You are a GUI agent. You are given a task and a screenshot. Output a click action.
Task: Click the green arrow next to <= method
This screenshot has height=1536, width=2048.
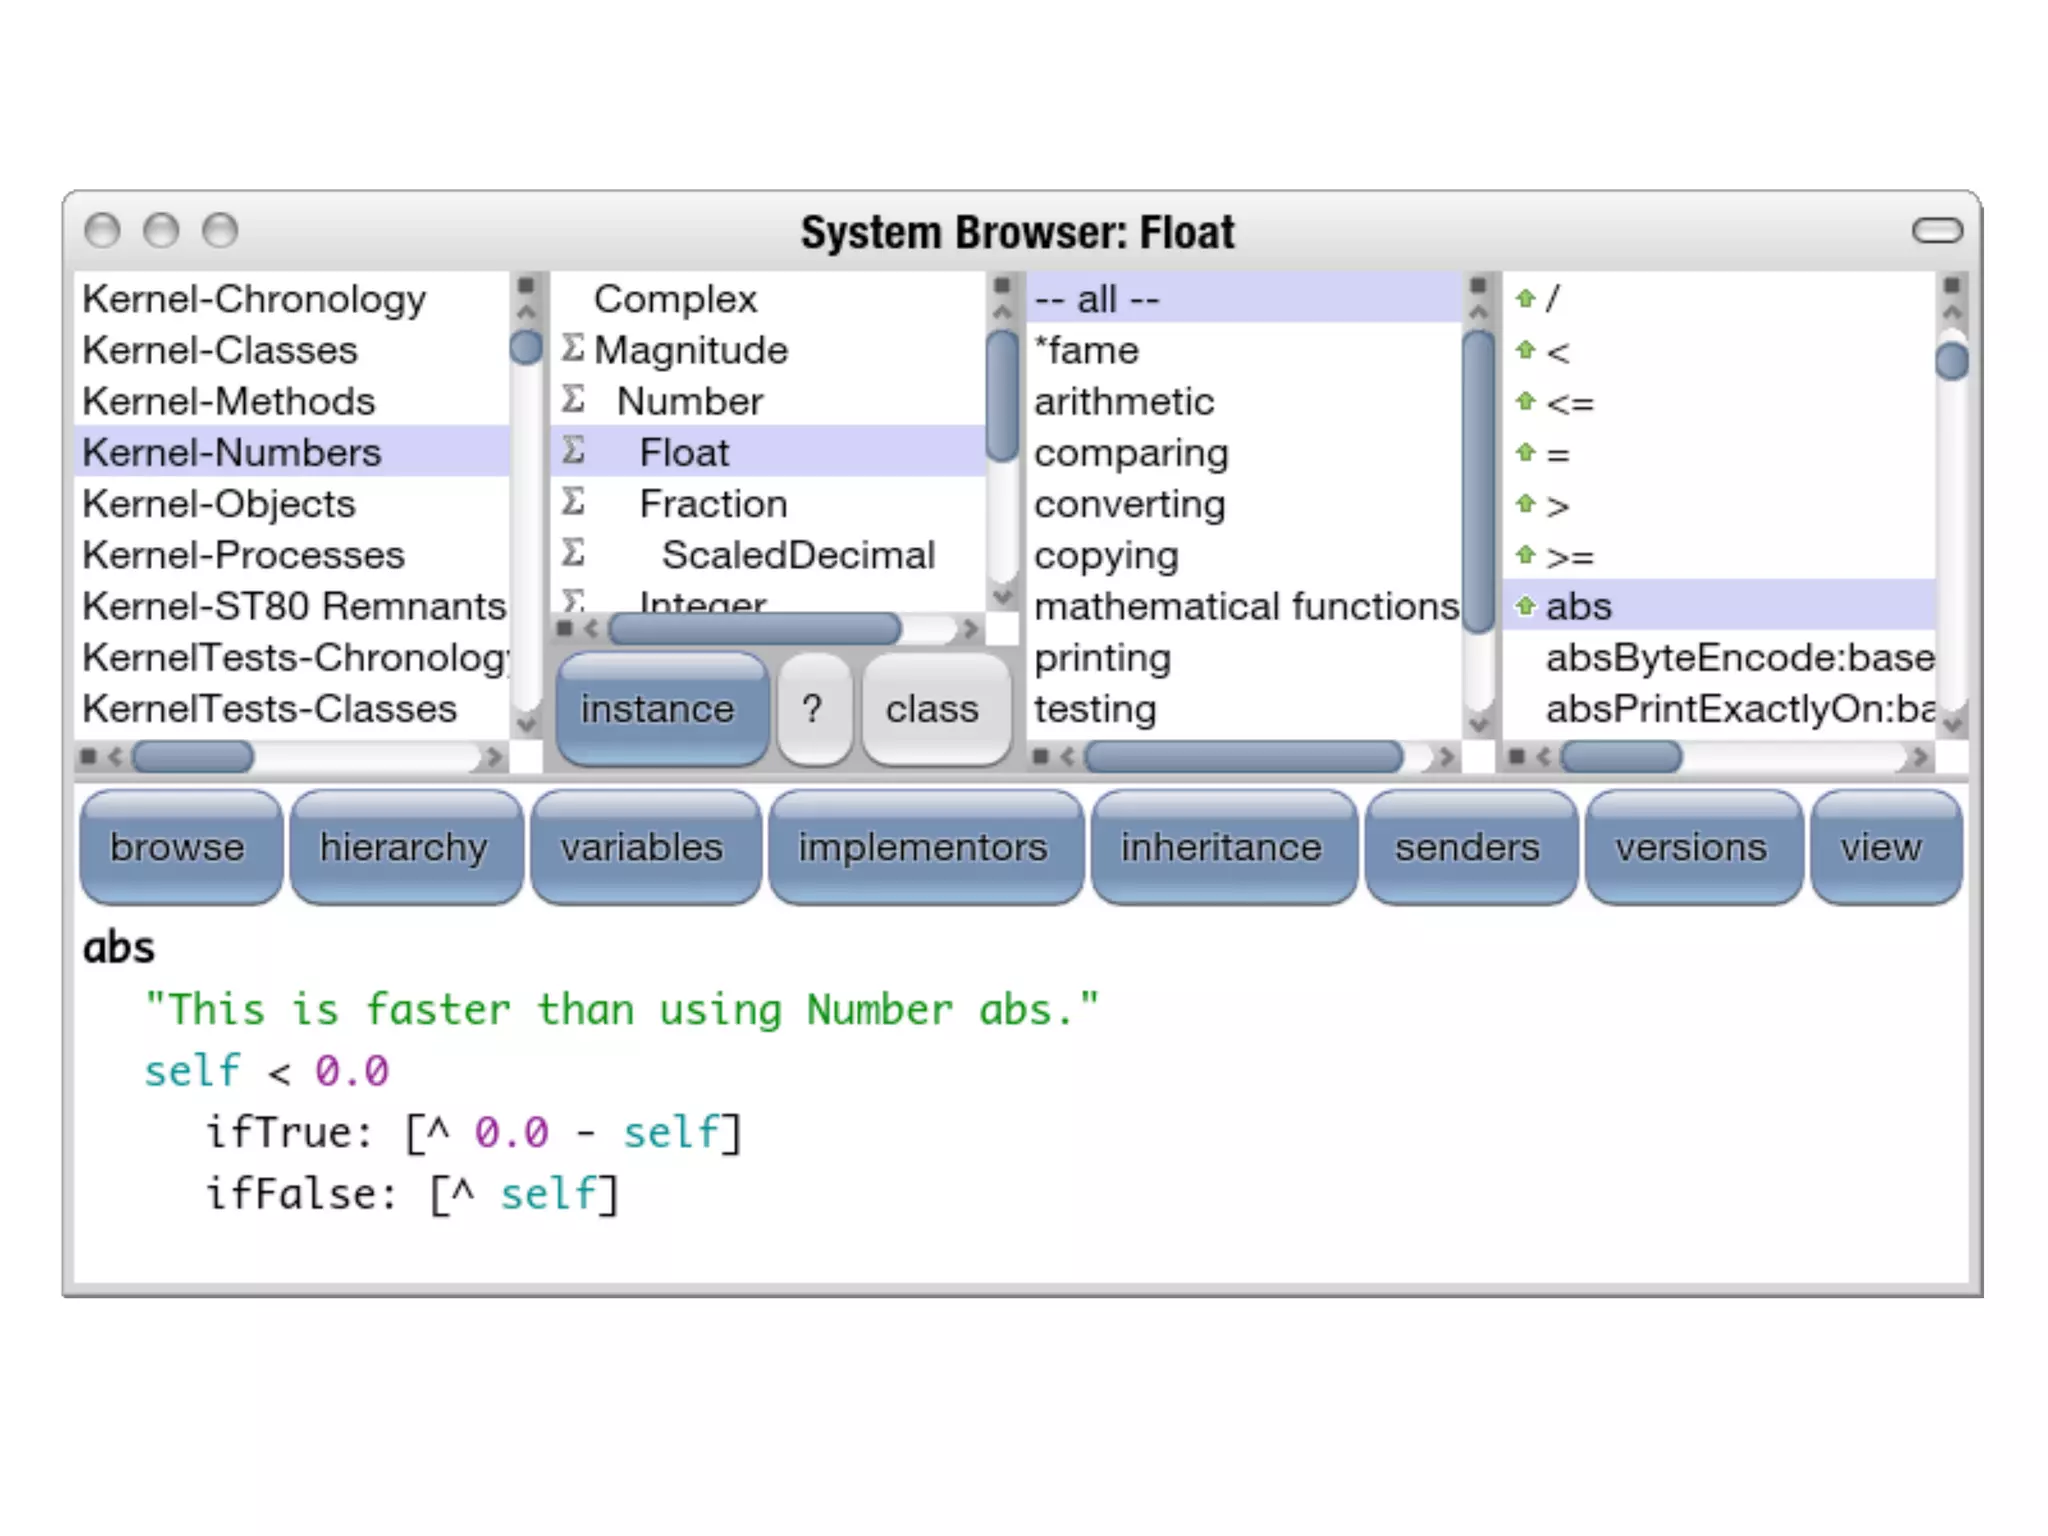(x=1525, y=402)
